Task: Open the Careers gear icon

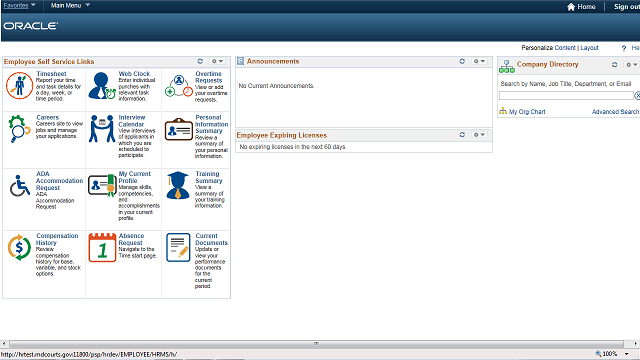Action: (x=19, y=129)
